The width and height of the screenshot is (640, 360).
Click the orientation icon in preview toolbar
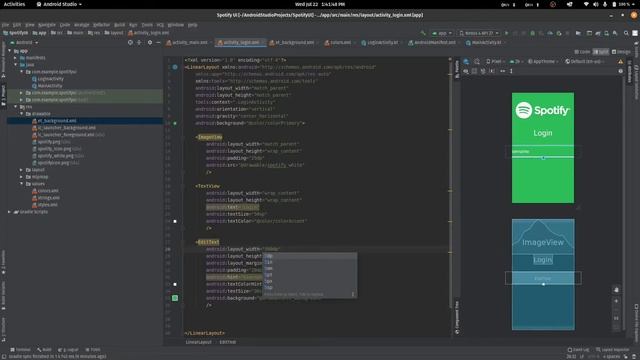point(477,61)
